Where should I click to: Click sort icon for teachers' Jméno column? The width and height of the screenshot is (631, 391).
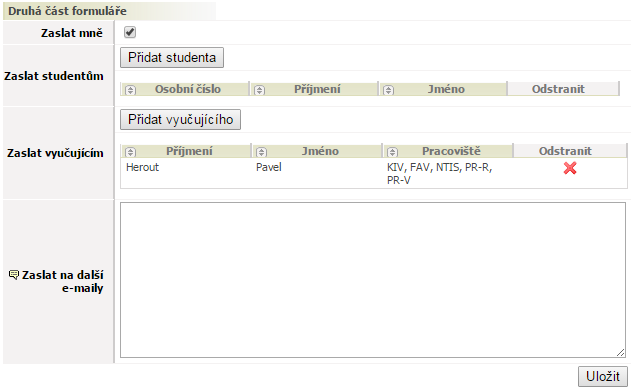point(262,152)
